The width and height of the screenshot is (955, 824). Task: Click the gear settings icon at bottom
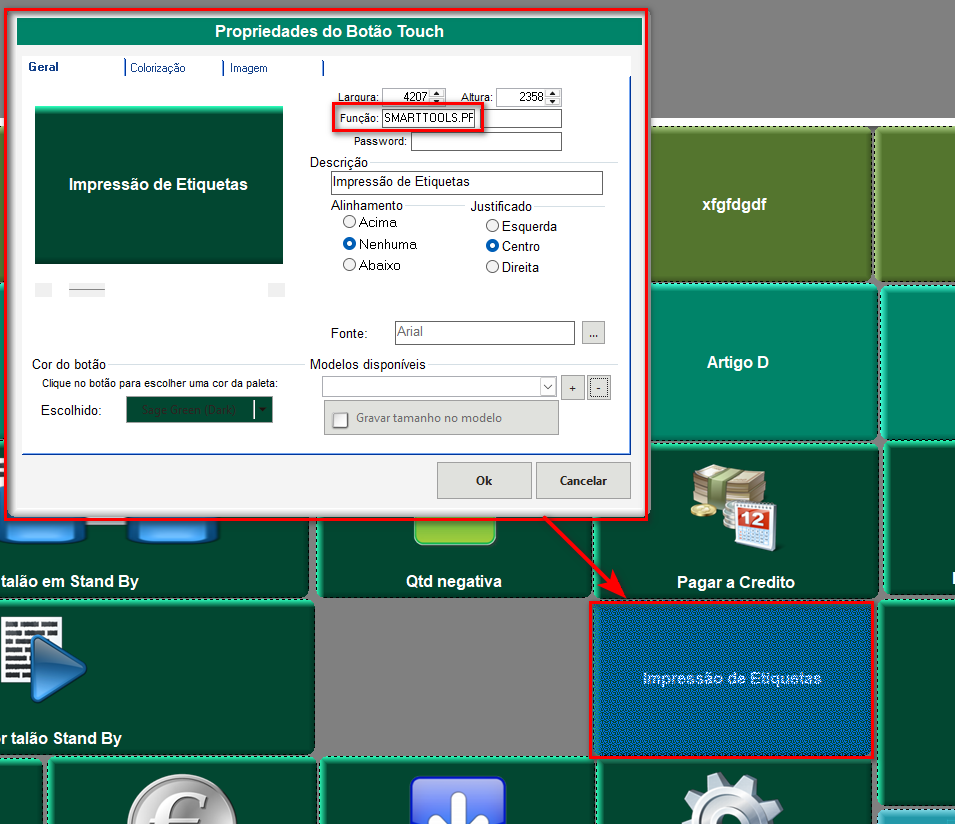726,803
